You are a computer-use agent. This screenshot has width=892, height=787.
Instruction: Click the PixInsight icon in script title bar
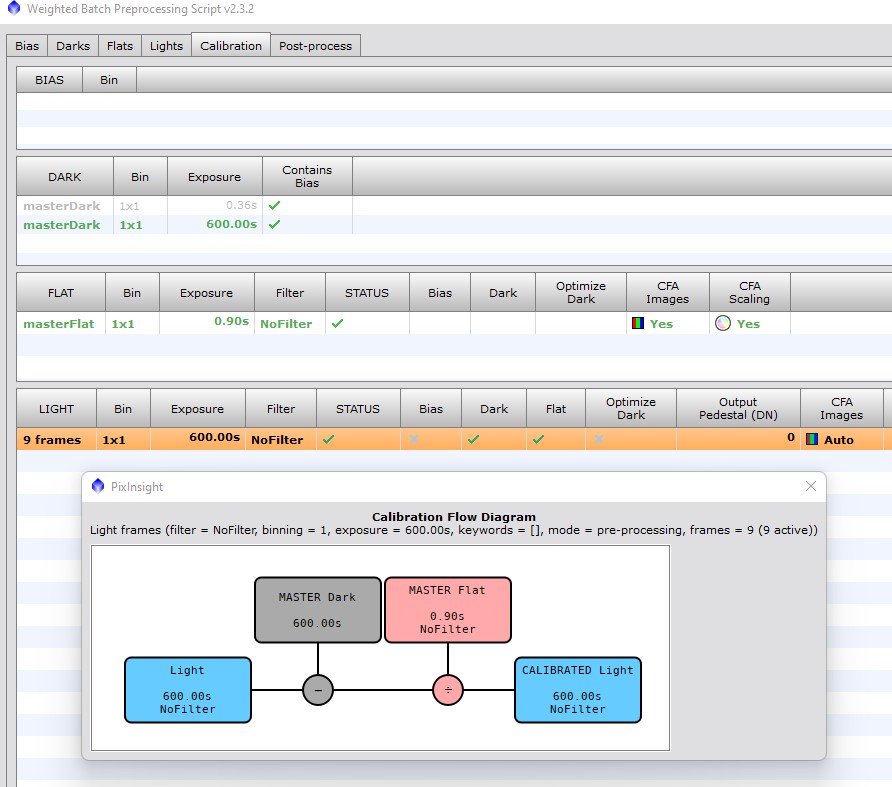pyautogui.click(x=14, y=8)
